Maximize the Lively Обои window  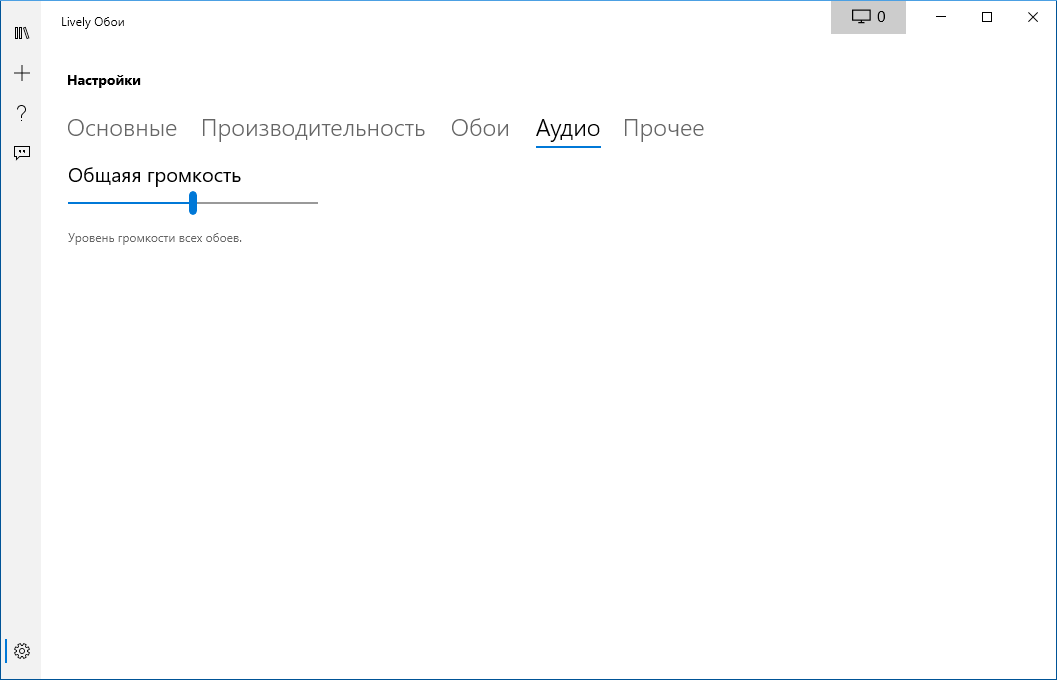987,17
